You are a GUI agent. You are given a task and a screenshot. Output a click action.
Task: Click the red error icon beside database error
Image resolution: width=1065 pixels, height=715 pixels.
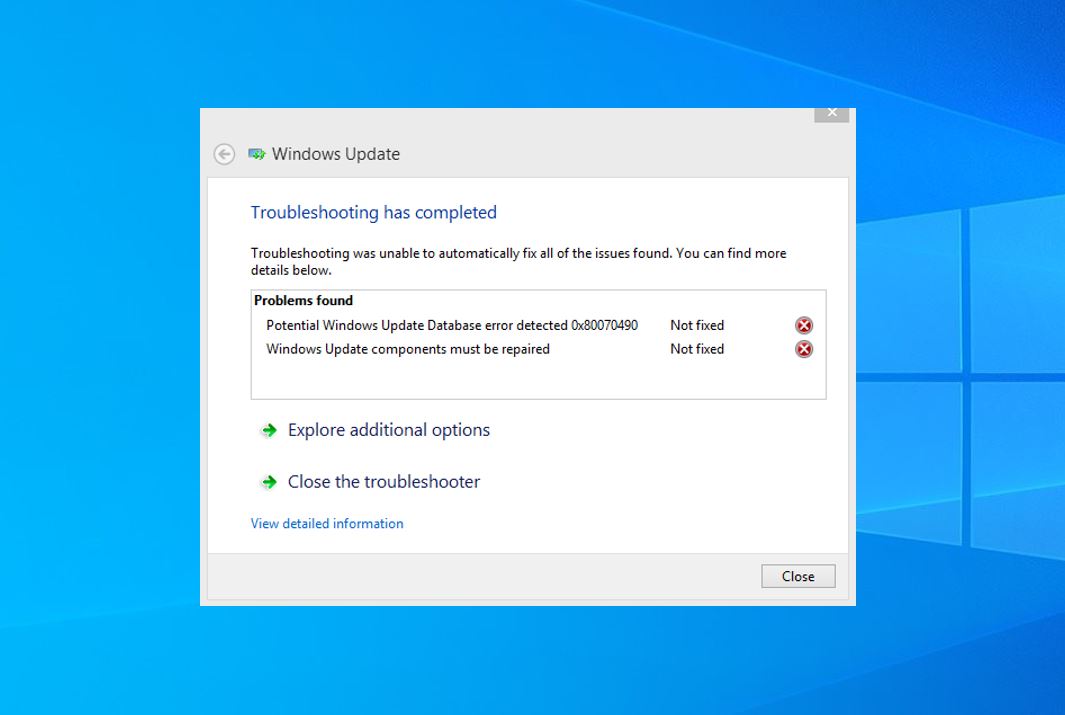tap(803, 325)
